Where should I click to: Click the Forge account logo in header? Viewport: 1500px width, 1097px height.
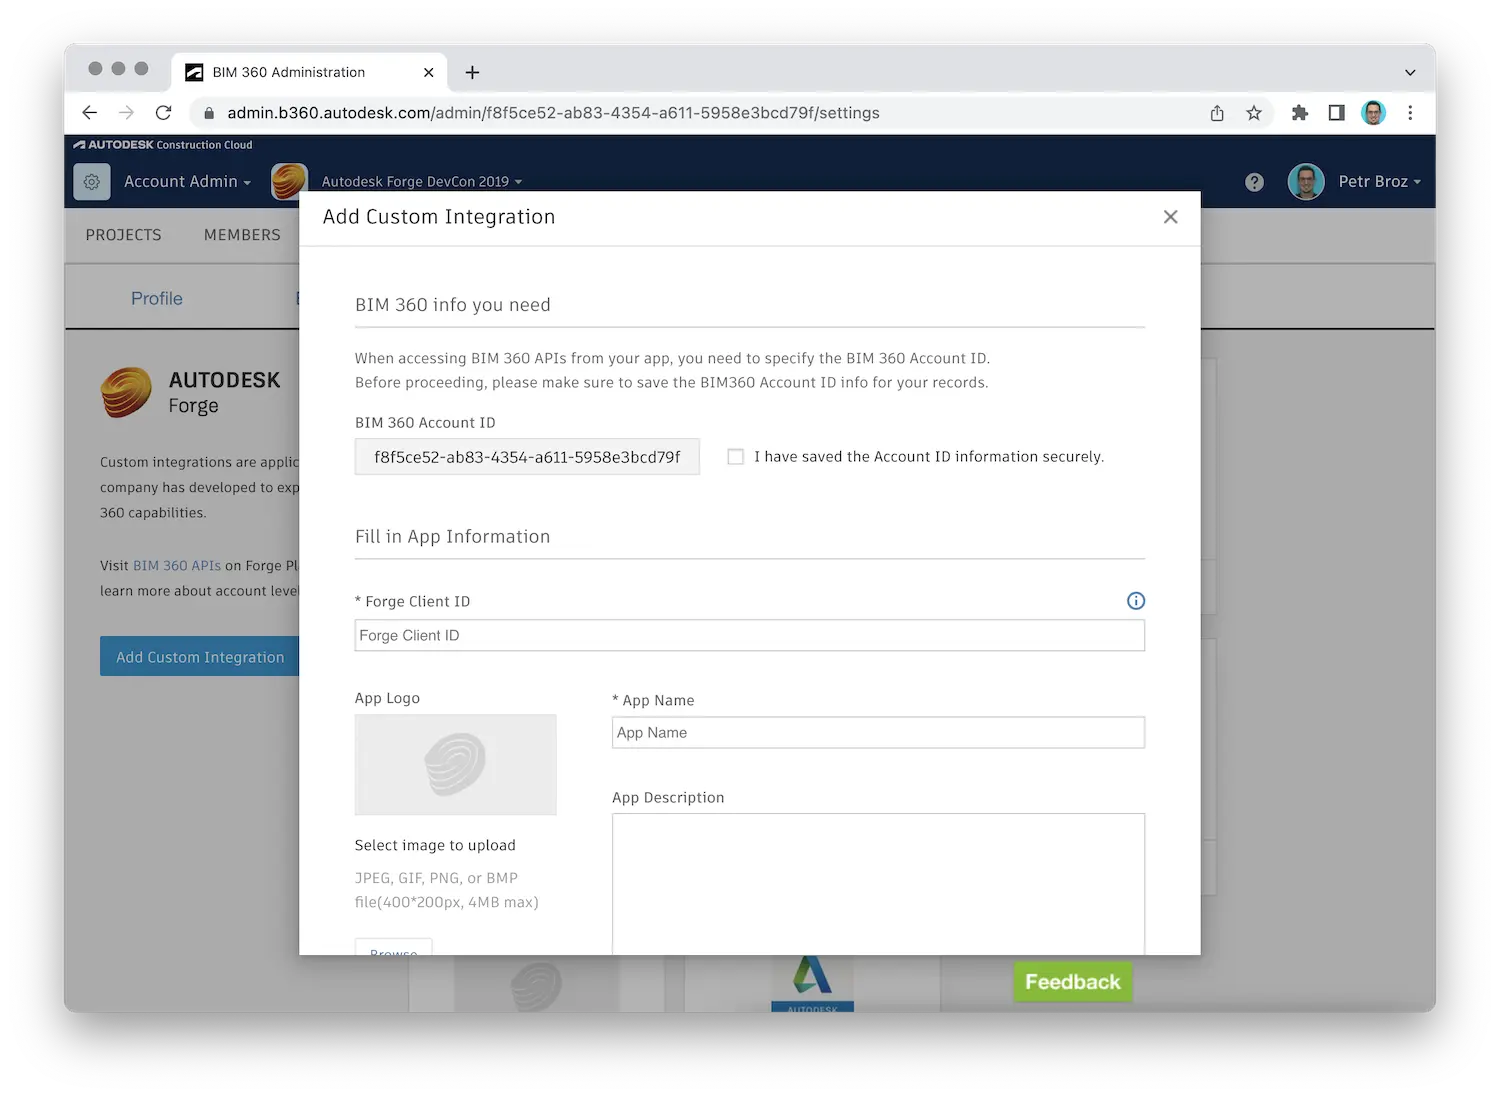click(x=289, y=181)
